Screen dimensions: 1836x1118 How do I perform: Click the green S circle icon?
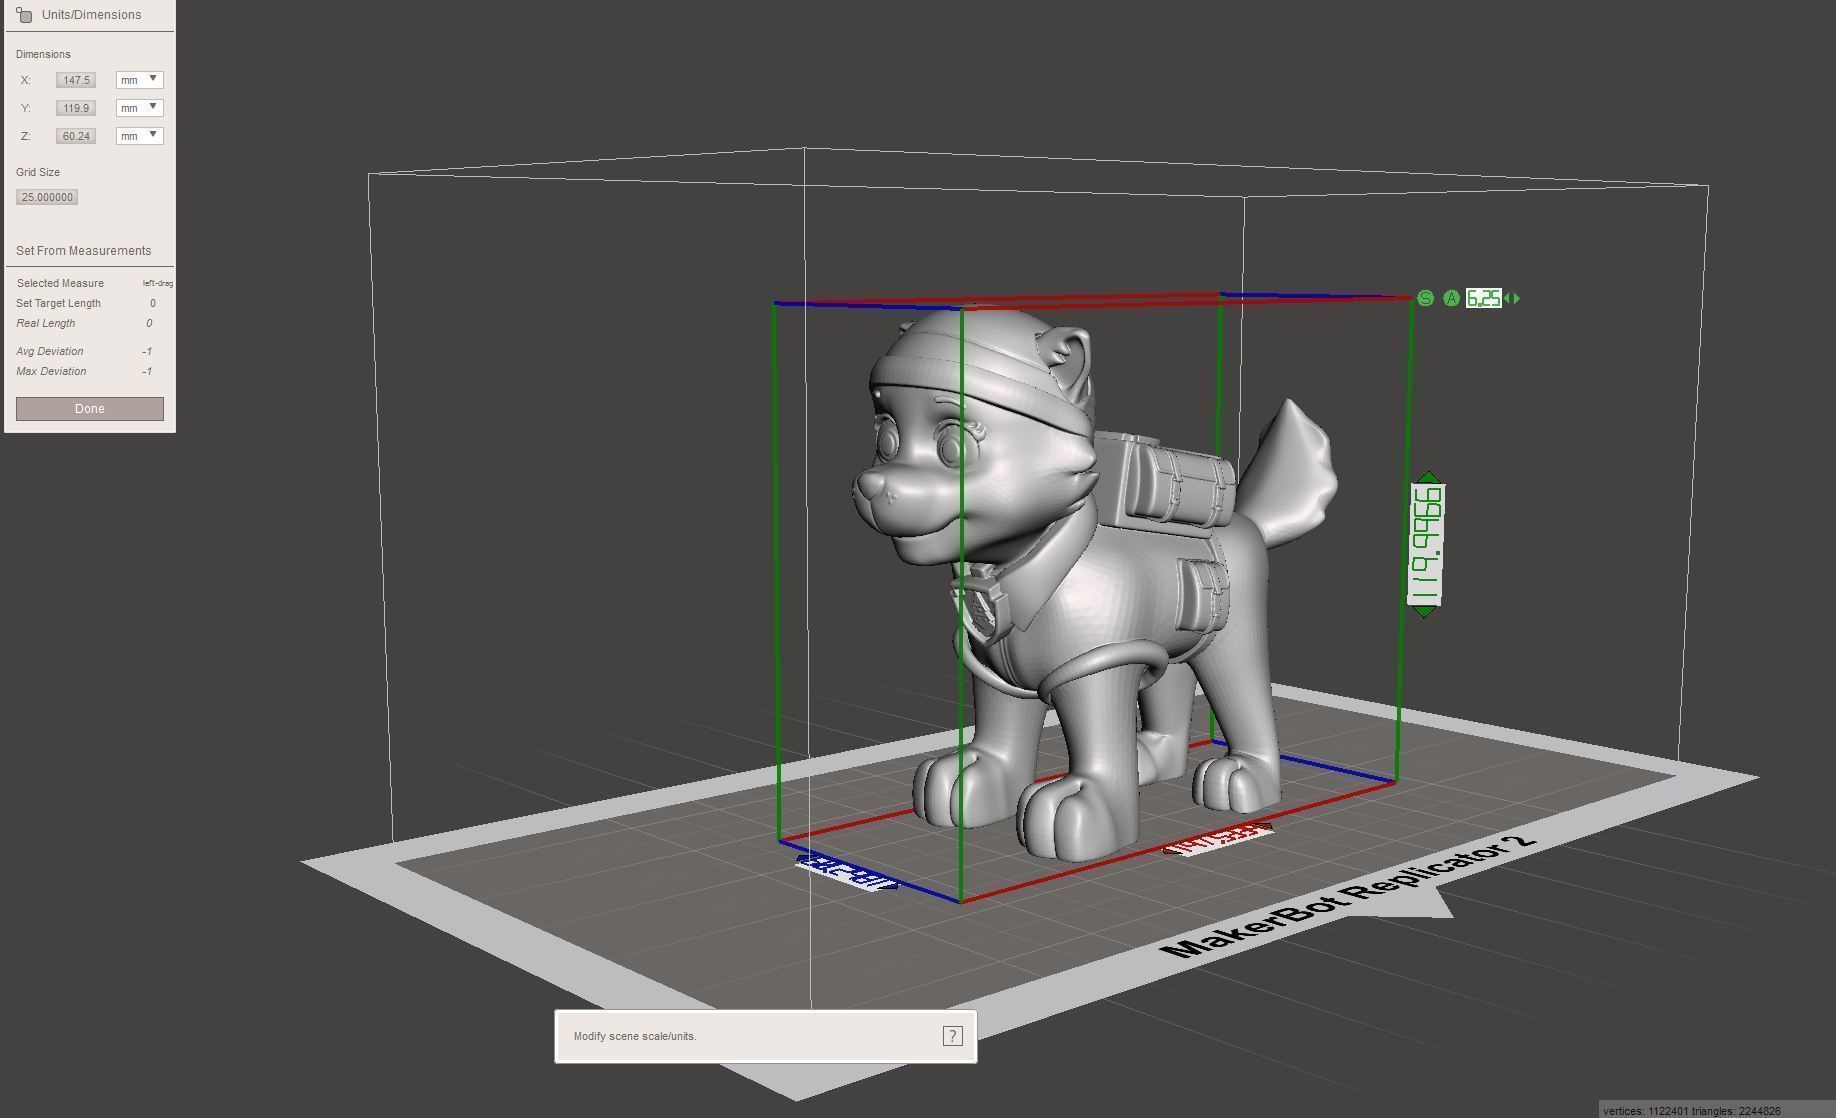pyautogui.click(x=1425, y=298)
